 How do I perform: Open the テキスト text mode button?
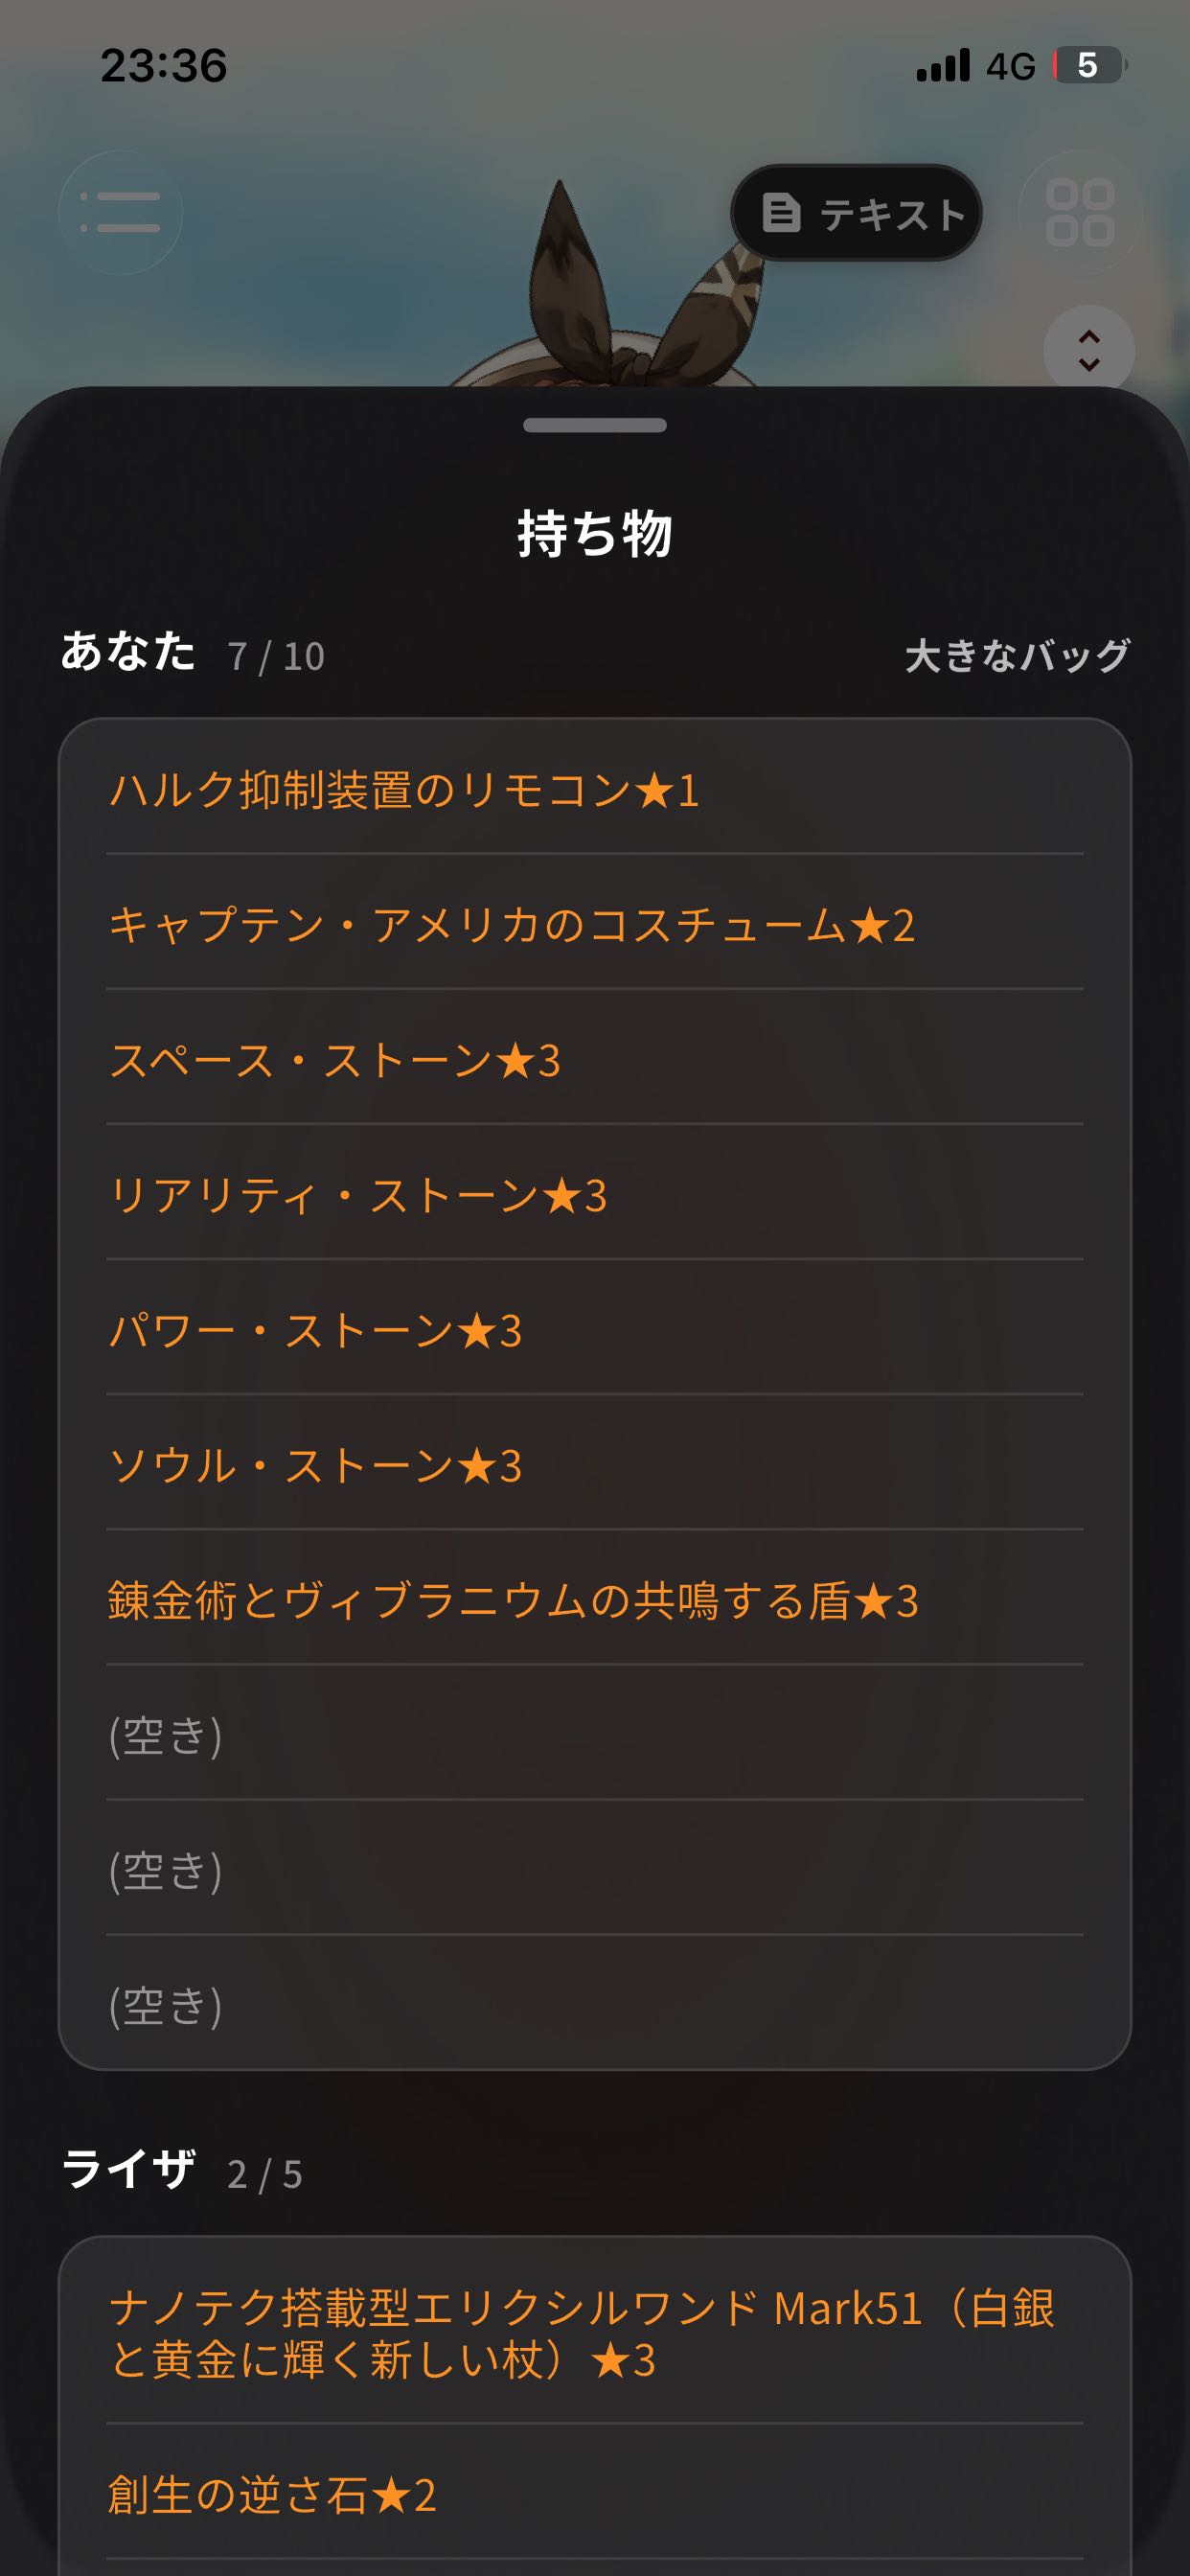click(856, 213)
